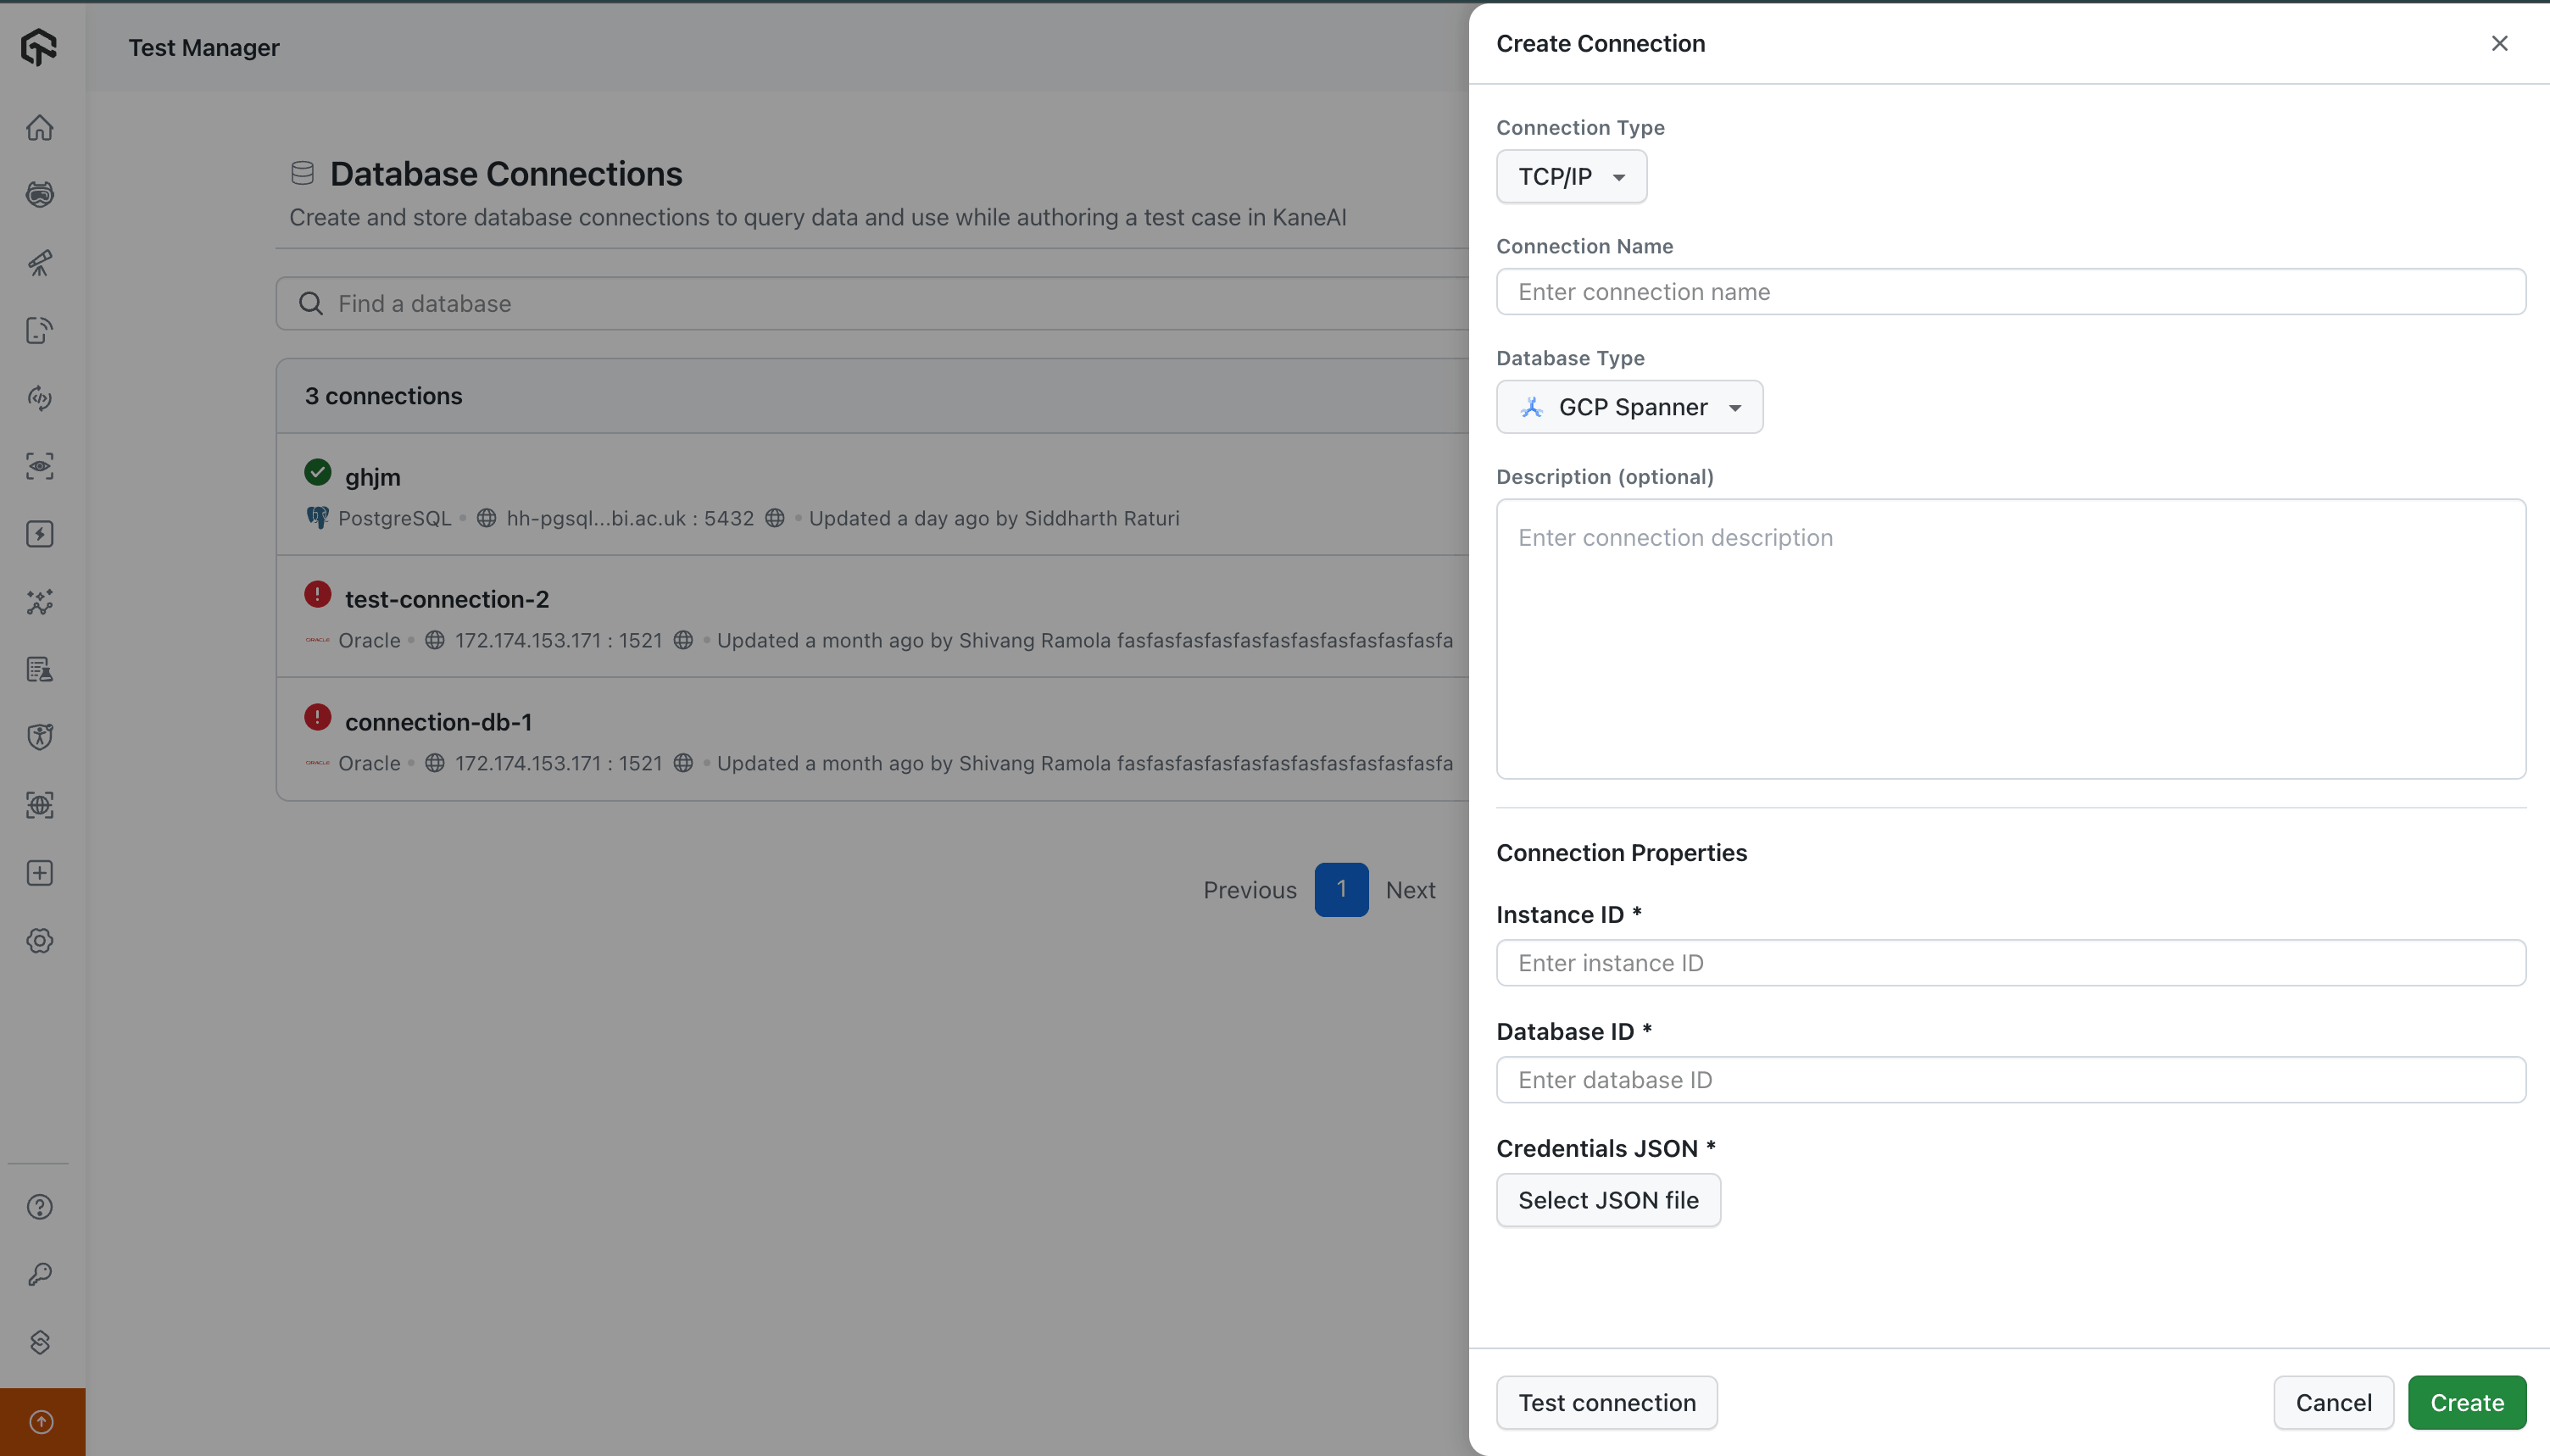
Task: Click the Enter instance ID field
Action: click(x=2010, y=962)
